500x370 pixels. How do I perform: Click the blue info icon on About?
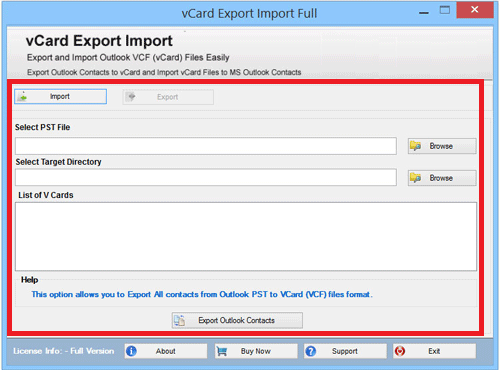click(131, 351)
